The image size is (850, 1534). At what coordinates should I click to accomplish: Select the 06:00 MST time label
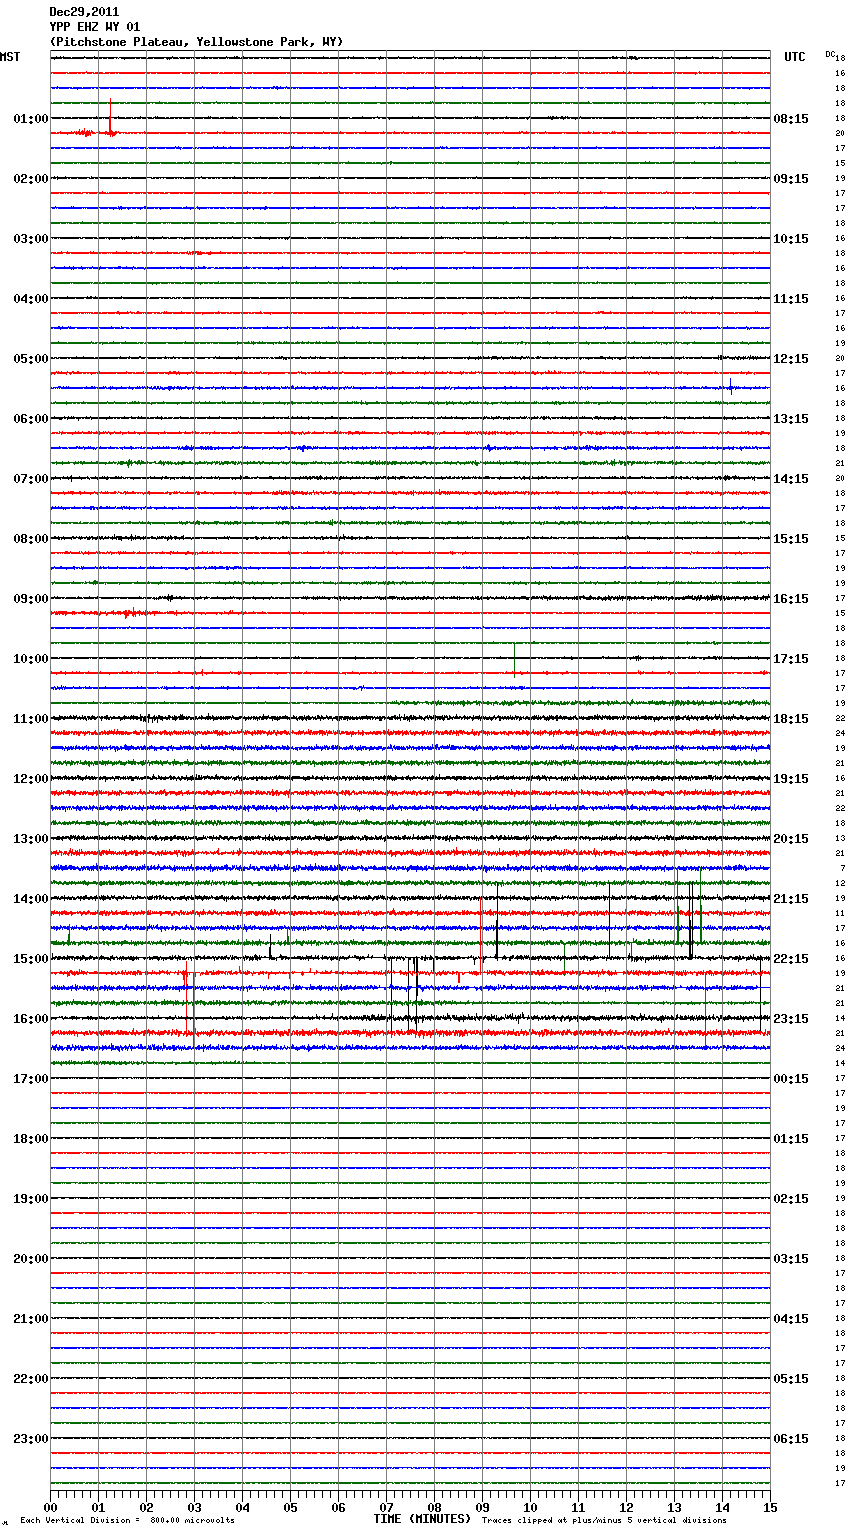tap(31, 419)
